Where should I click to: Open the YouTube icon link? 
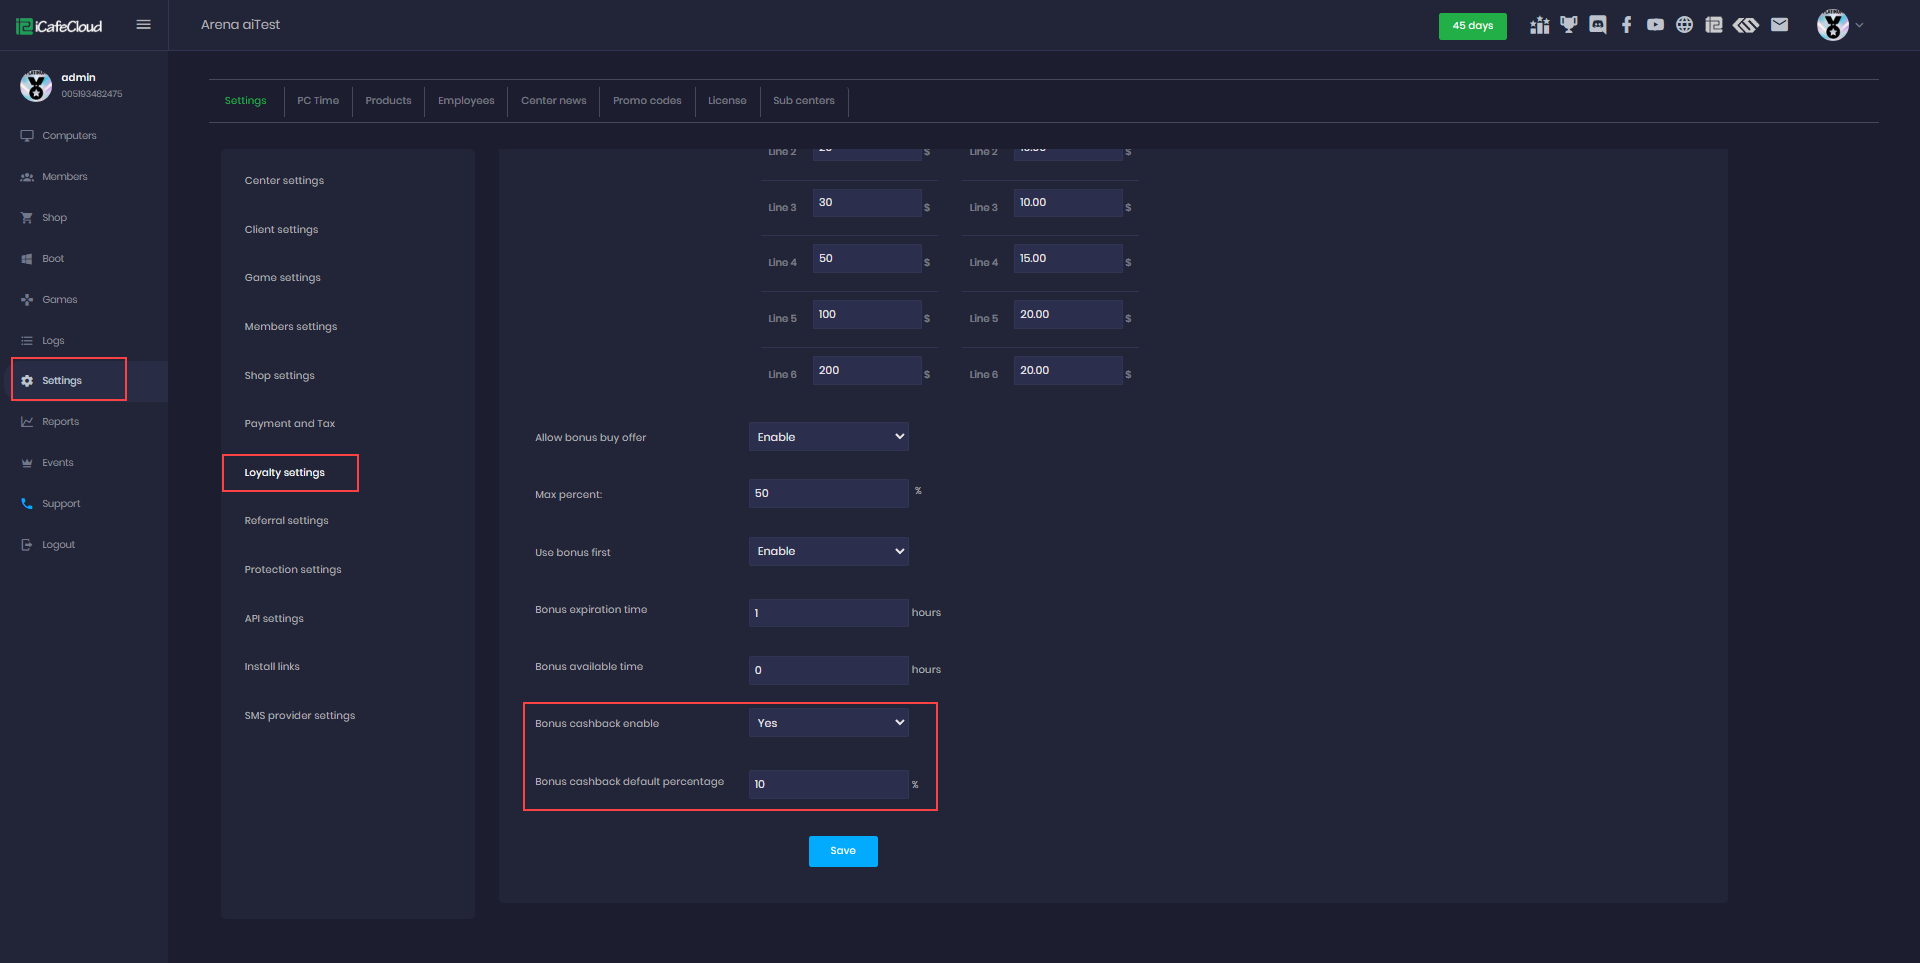click(1656, 25)
